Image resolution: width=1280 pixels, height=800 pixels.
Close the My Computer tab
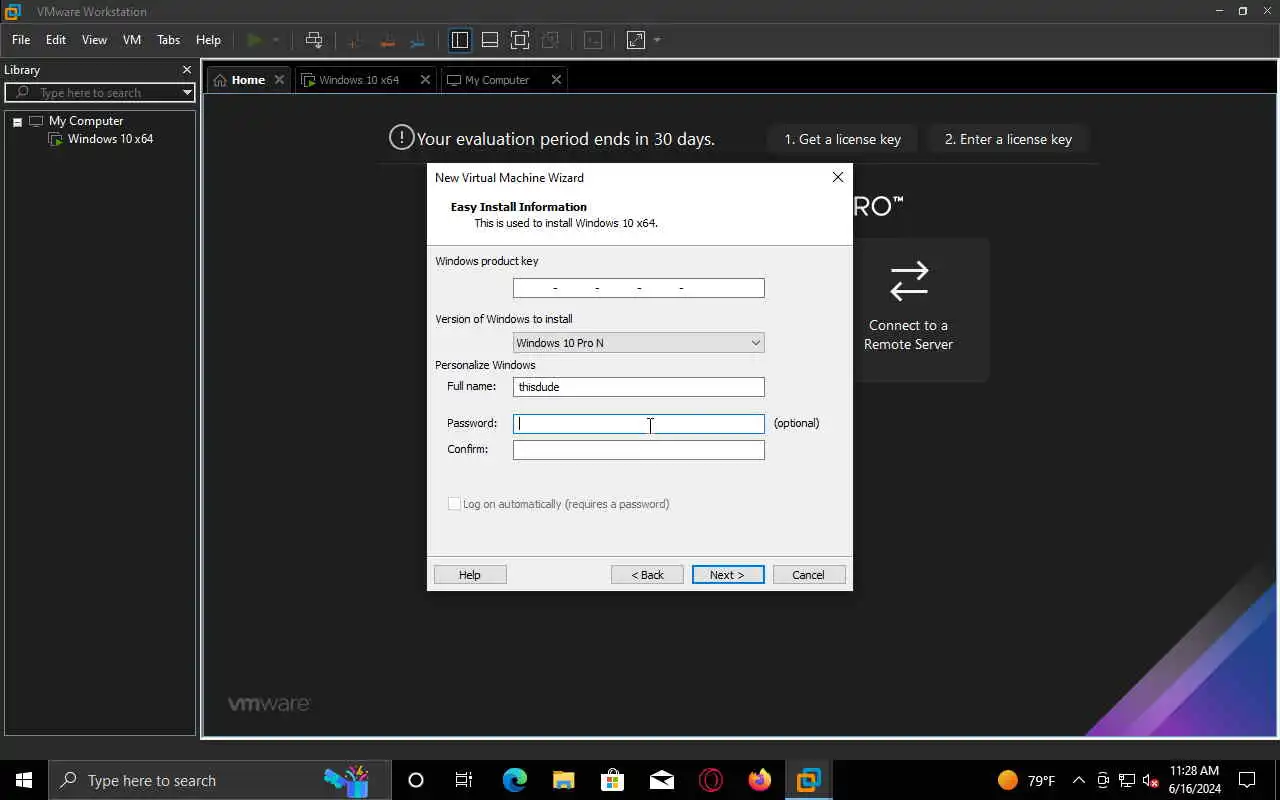click(556, 80)
